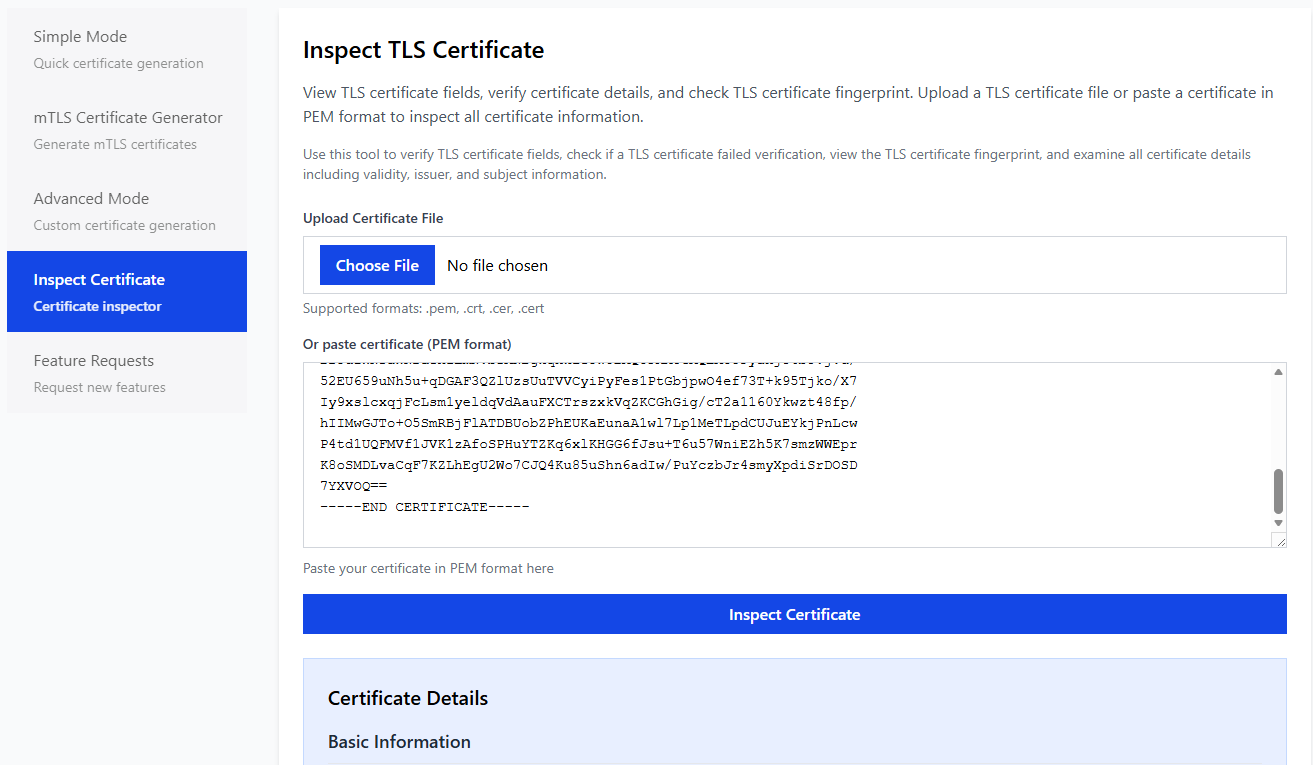
Task: Click the Inspect TLS Certificate page title
Action: coord(423,49)
